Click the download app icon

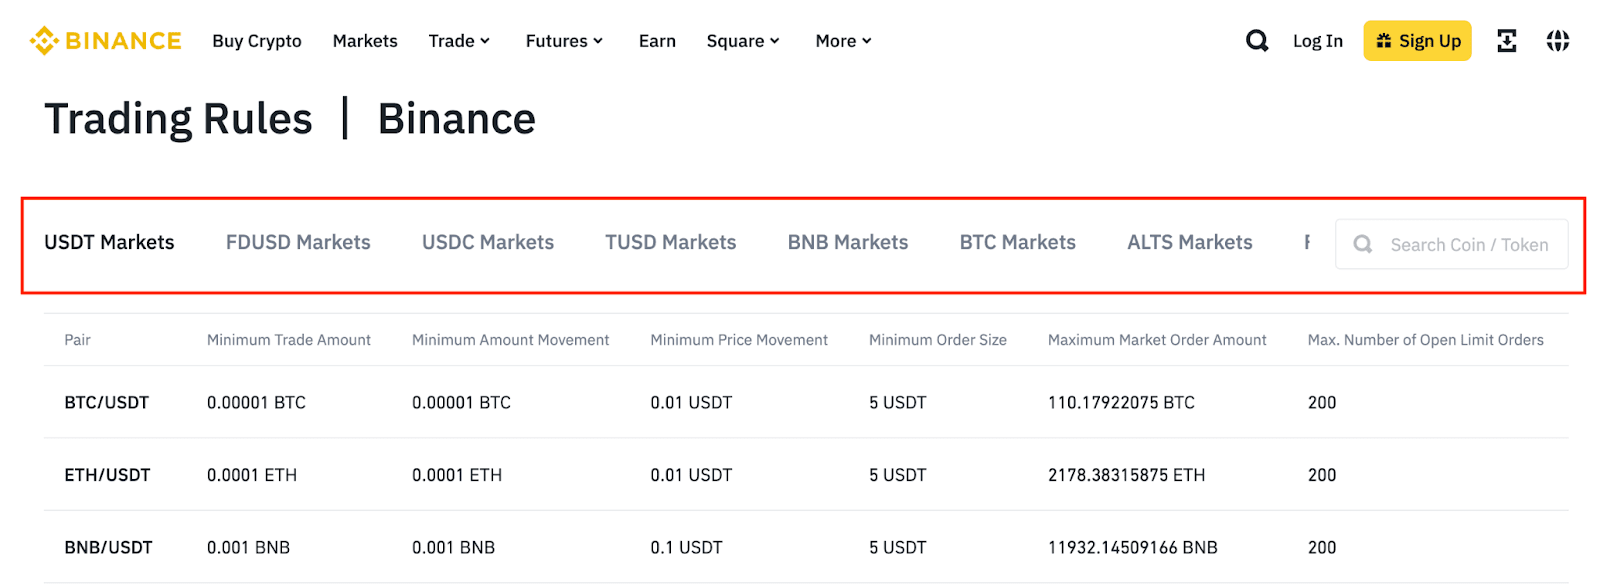pyautogui.click(x=1506, y=41)
